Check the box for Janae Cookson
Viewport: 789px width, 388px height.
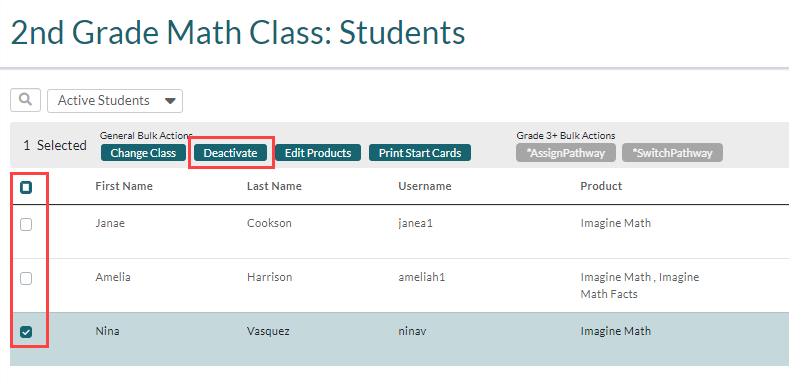click(x=26, y=224)
